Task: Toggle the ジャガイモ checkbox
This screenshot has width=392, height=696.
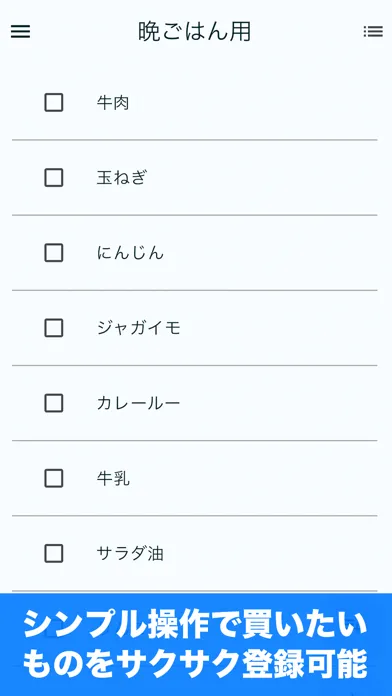Action: pos(54,328)
